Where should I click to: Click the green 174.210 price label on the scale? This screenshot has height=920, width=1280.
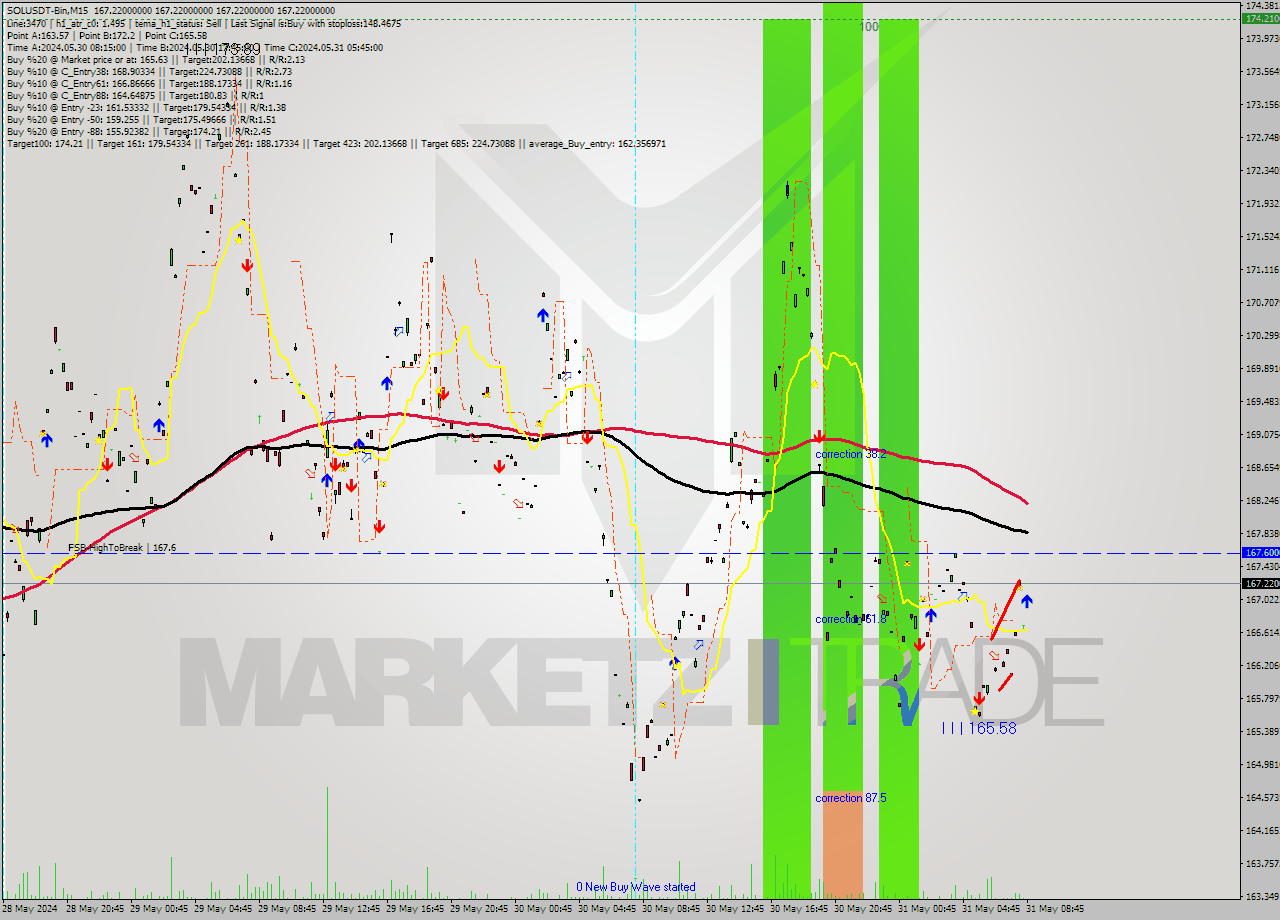tap(1259, 17)
